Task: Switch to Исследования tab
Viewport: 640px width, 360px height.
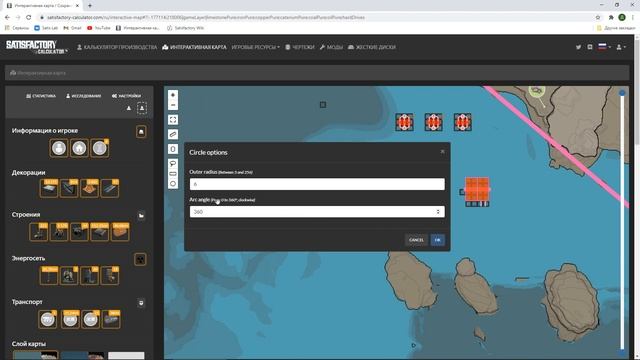Action: 83,96
